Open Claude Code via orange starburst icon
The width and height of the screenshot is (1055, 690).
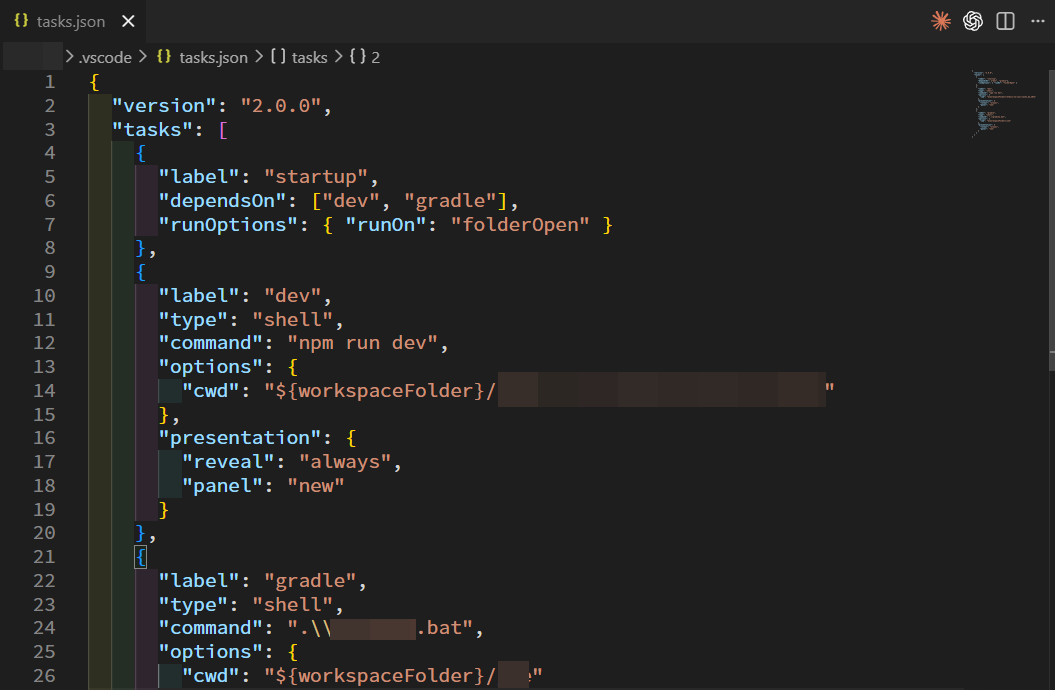click(940, 21)
